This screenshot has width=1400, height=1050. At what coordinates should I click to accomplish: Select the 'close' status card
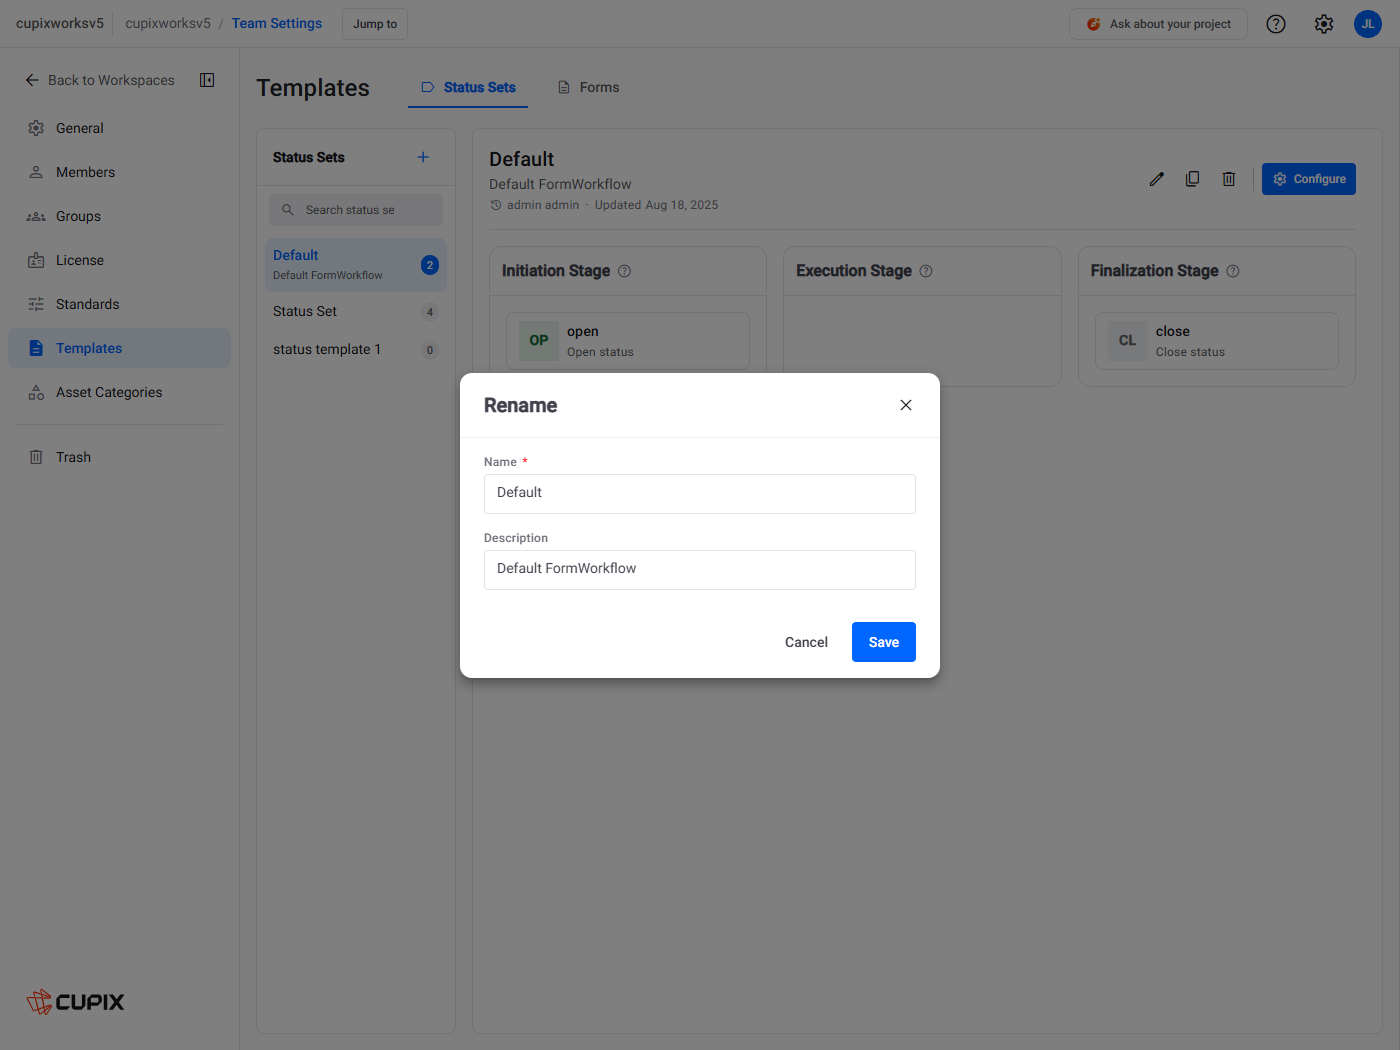tap(1217, 341)
